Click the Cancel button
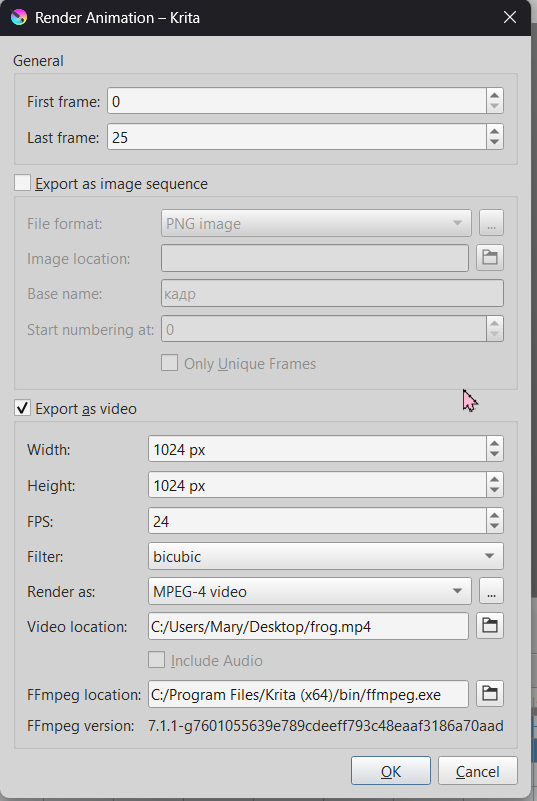This screenshot has height=801, width=537. (x=478, y=771)
